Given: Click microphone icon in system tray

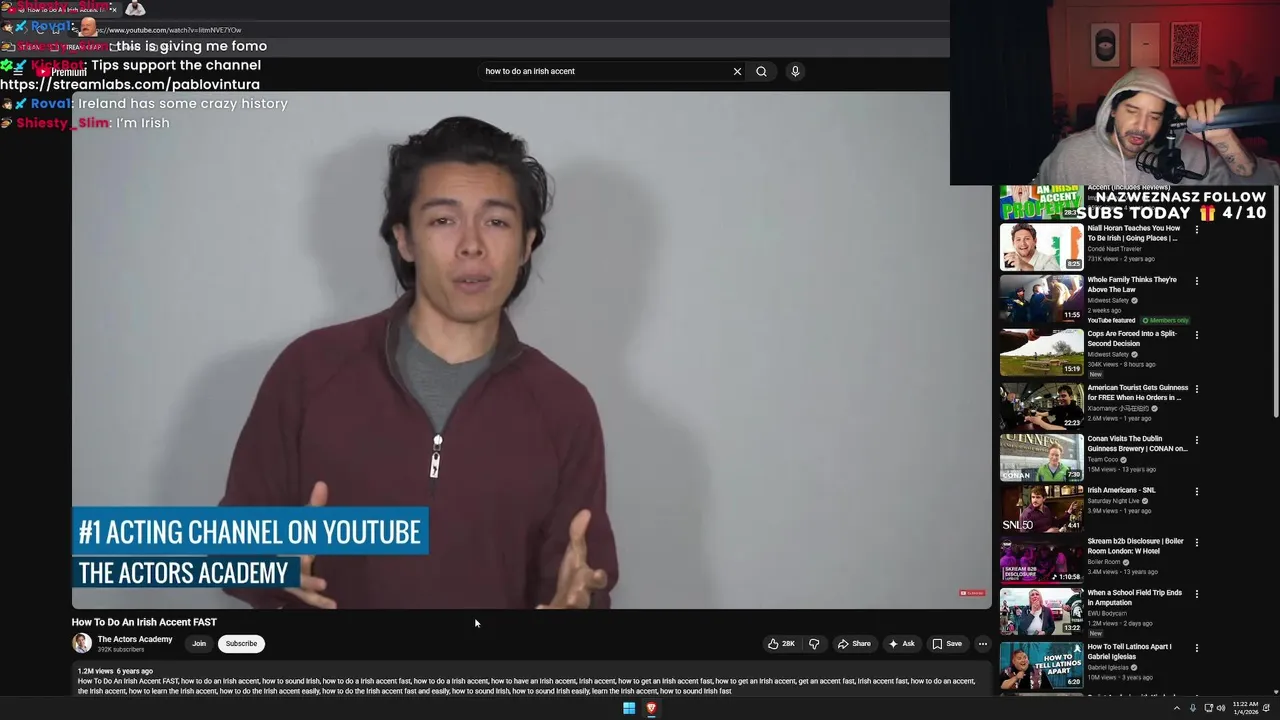Looking at the screenshot, I should click(1192, 708).
